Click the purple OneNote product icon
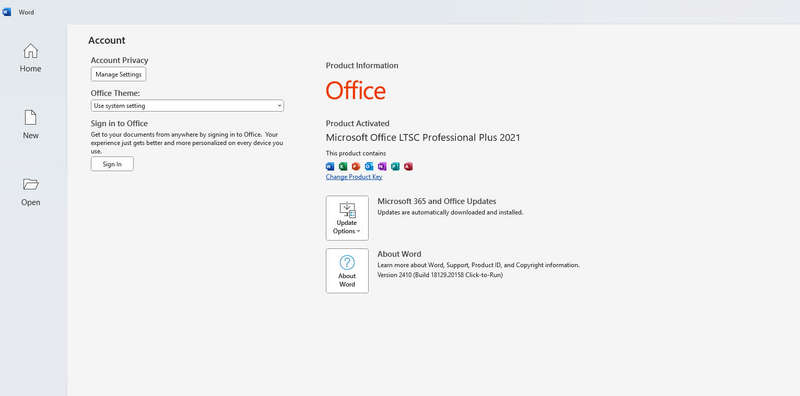 [x=382, y=166]
